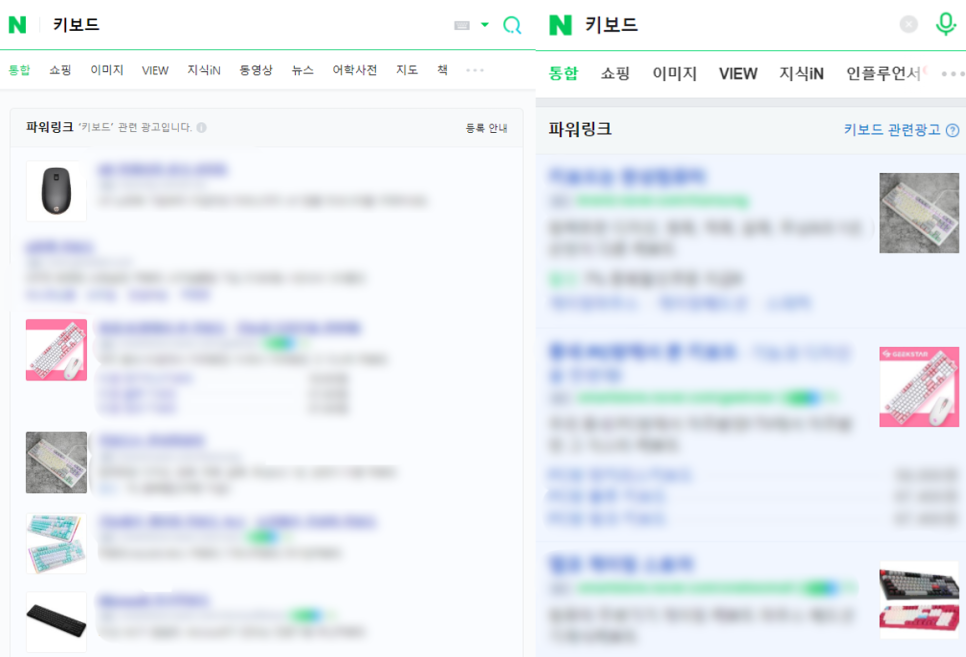Viewport: 966px width, 657px height.
Task: Open the 책 tab
Action: click(x=442, y=70)
